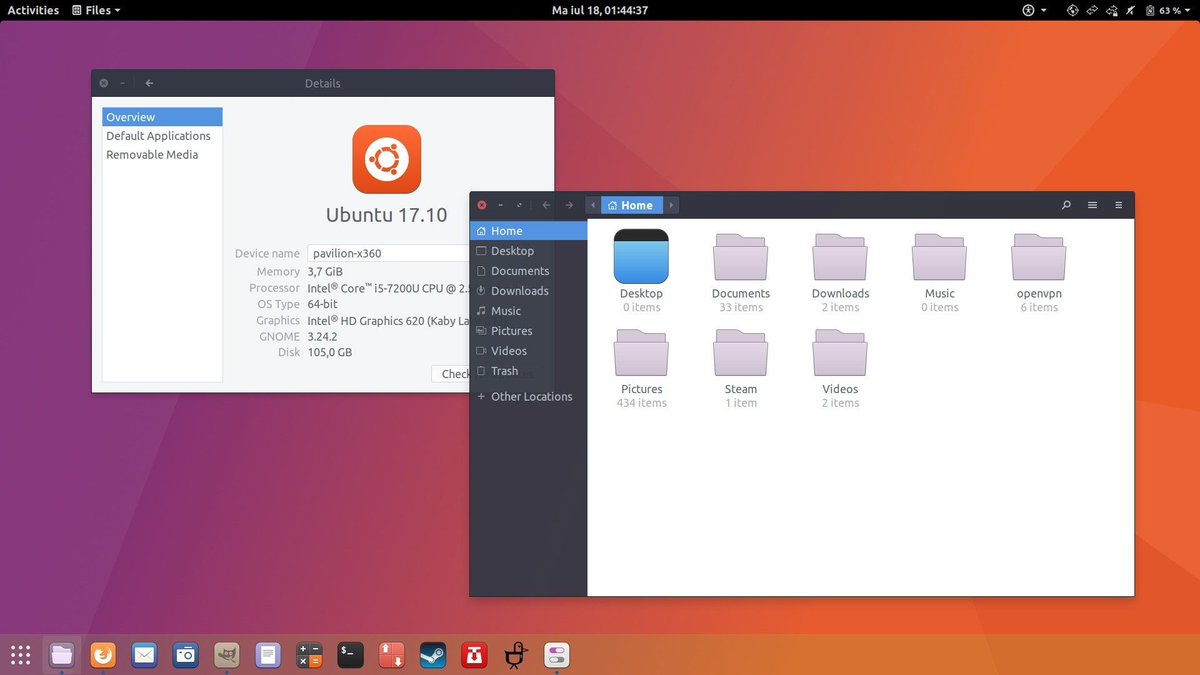Open the Files hamburger menu icon
Viewport: 1200px width, 675px height.
click(x=1118, y=205)
